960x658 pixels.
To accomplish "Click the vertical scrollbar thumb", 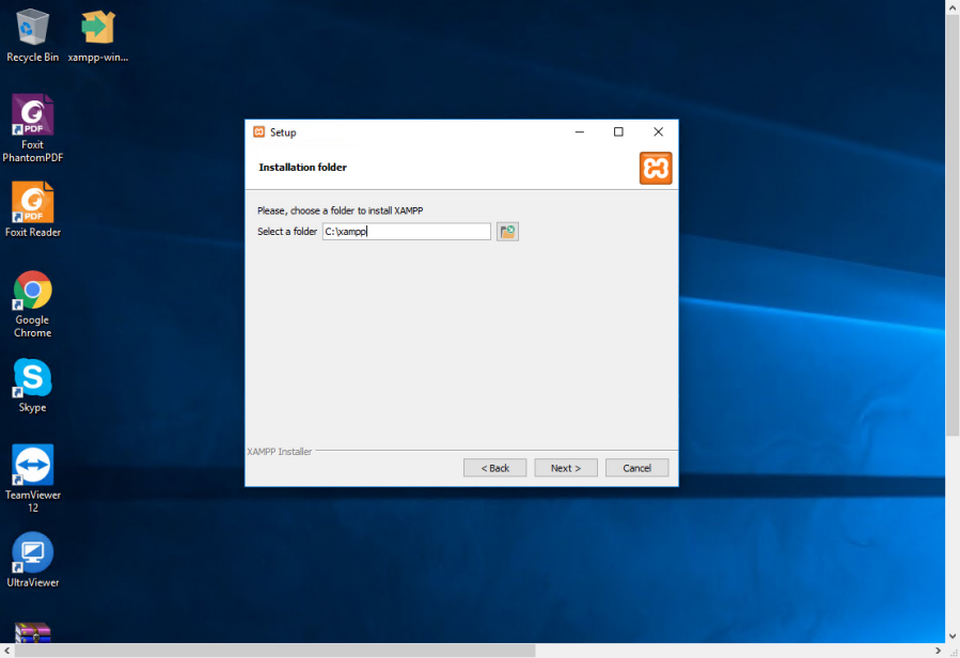I will click(x=953, y=225).
